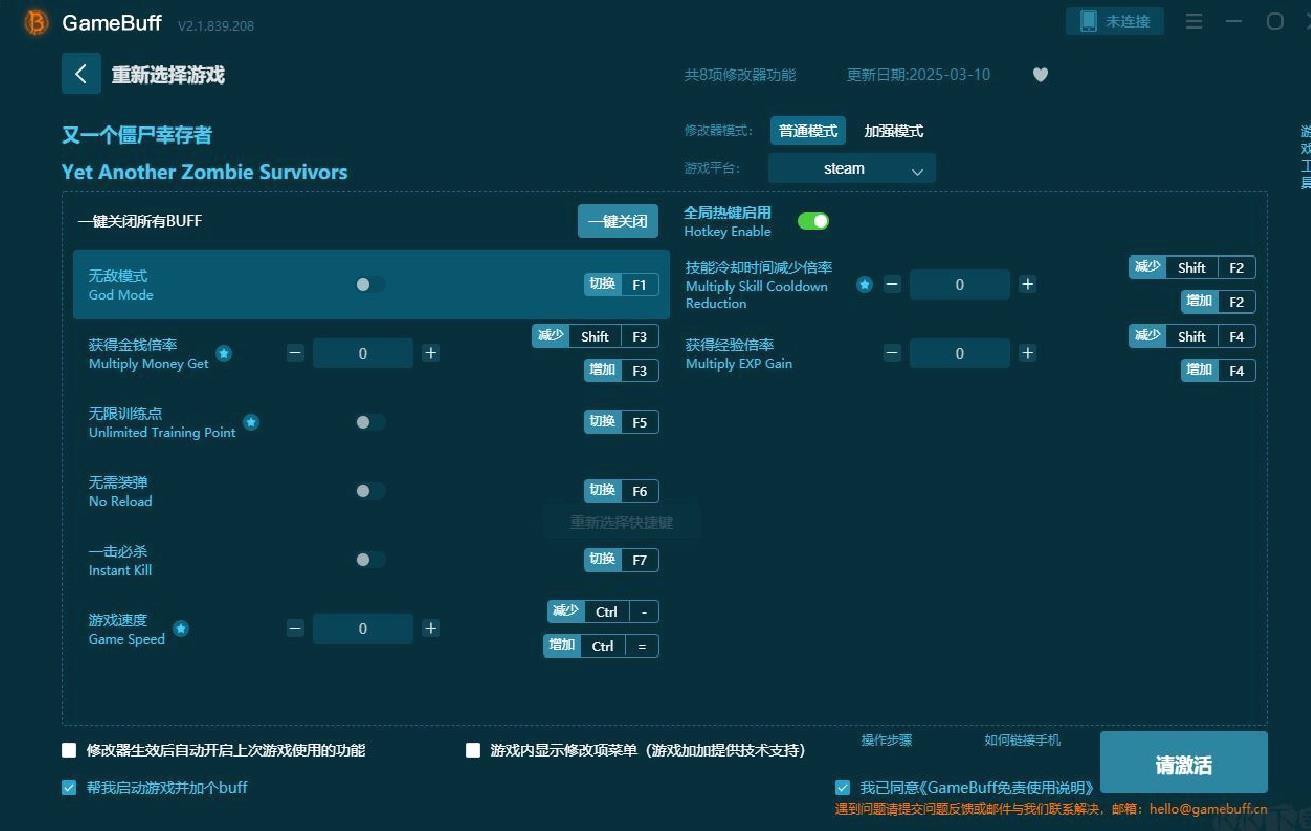Open the steam platform dropdown
This screenshot has height=831, width=1311.
pyautogui.click(x=852, y=168)
